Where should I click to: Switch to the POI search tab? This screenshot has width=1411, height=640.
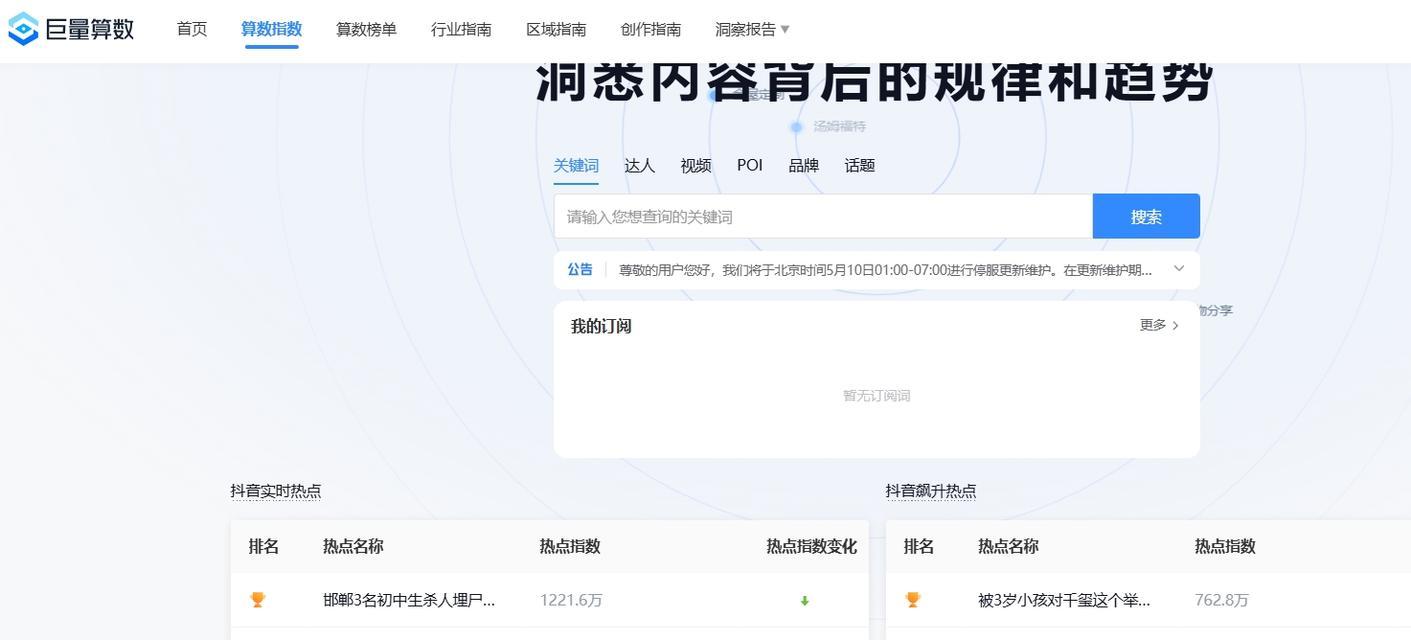pyautogui.click(x=750, y=165)
